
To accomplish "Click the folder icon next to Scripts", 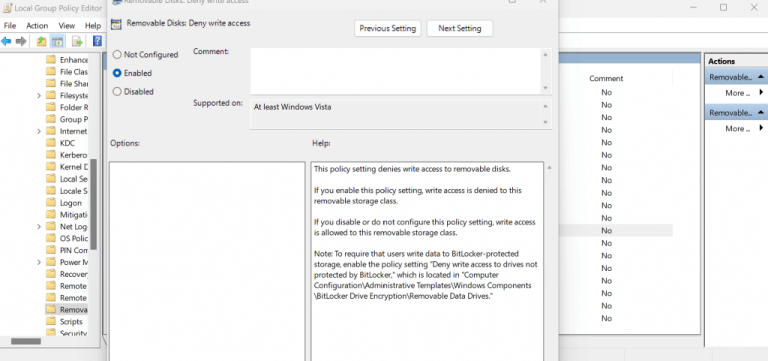I will click(50, 321).
